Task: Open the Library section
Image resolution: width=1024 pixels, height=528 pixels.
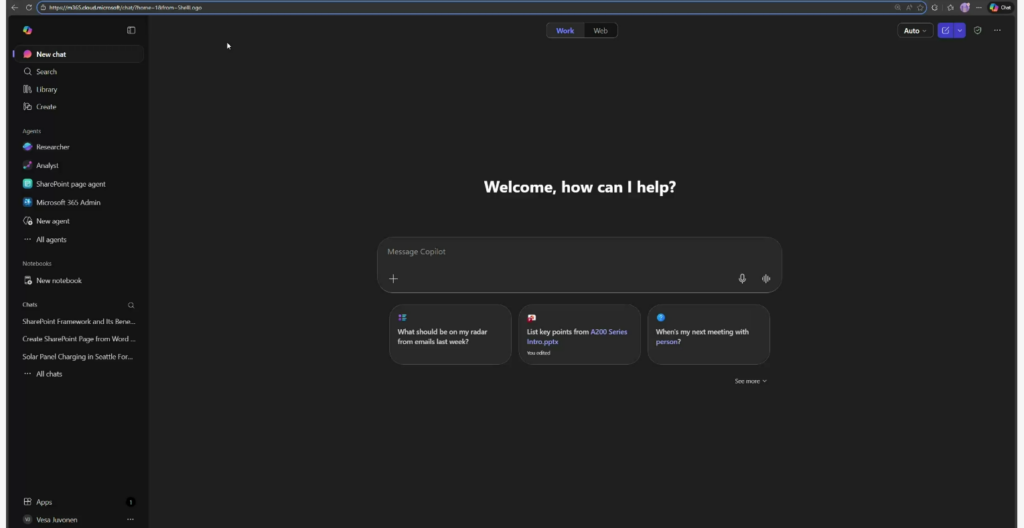Action: point(46,89)
